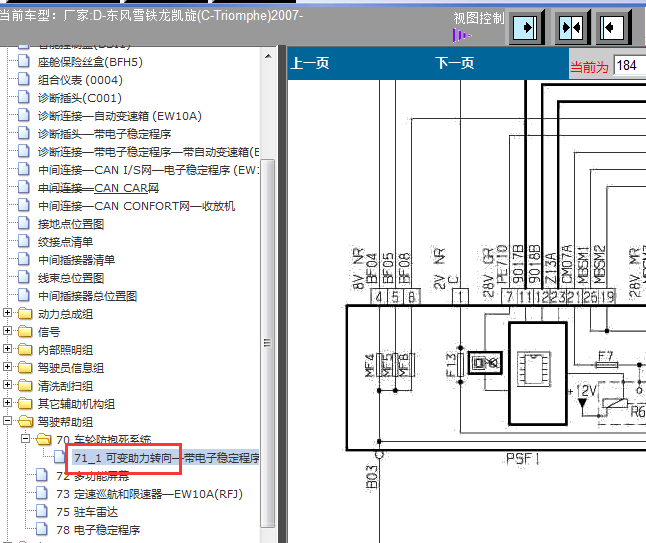Click the right-arrow view control button

click(526, 28)
